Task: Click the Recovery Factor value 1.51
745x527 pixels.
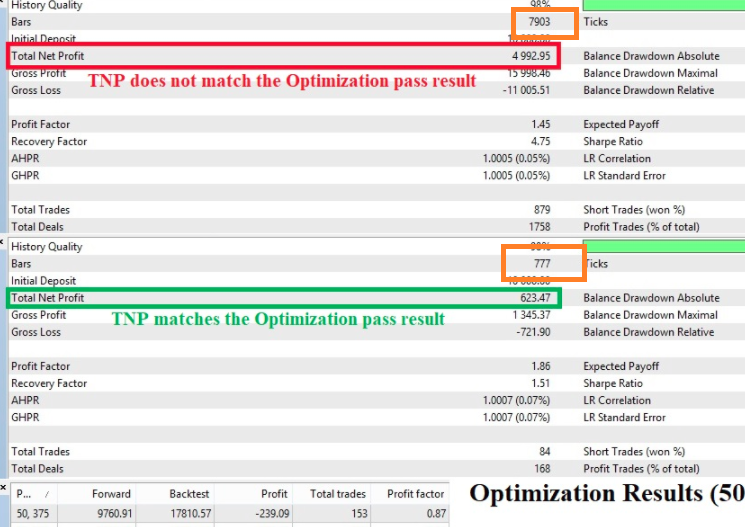Action: (x=541, y=383)
